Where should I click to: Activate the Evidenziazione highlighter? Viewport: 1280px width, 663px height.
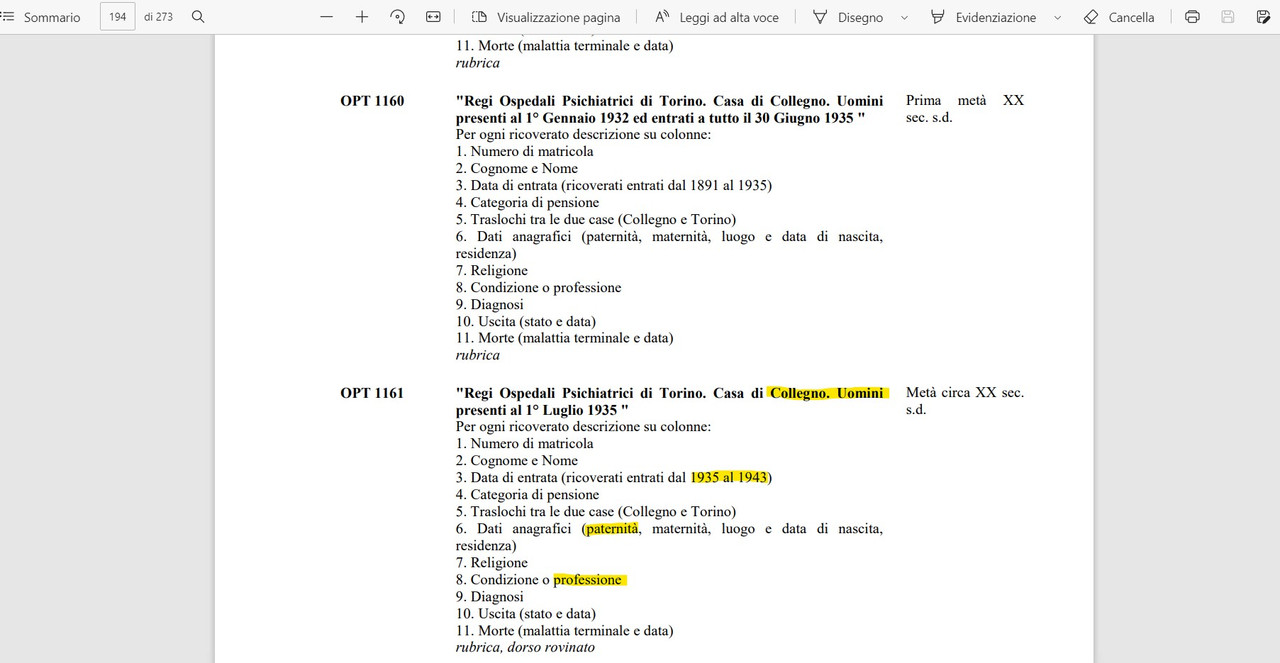click(x=982, y=17)
